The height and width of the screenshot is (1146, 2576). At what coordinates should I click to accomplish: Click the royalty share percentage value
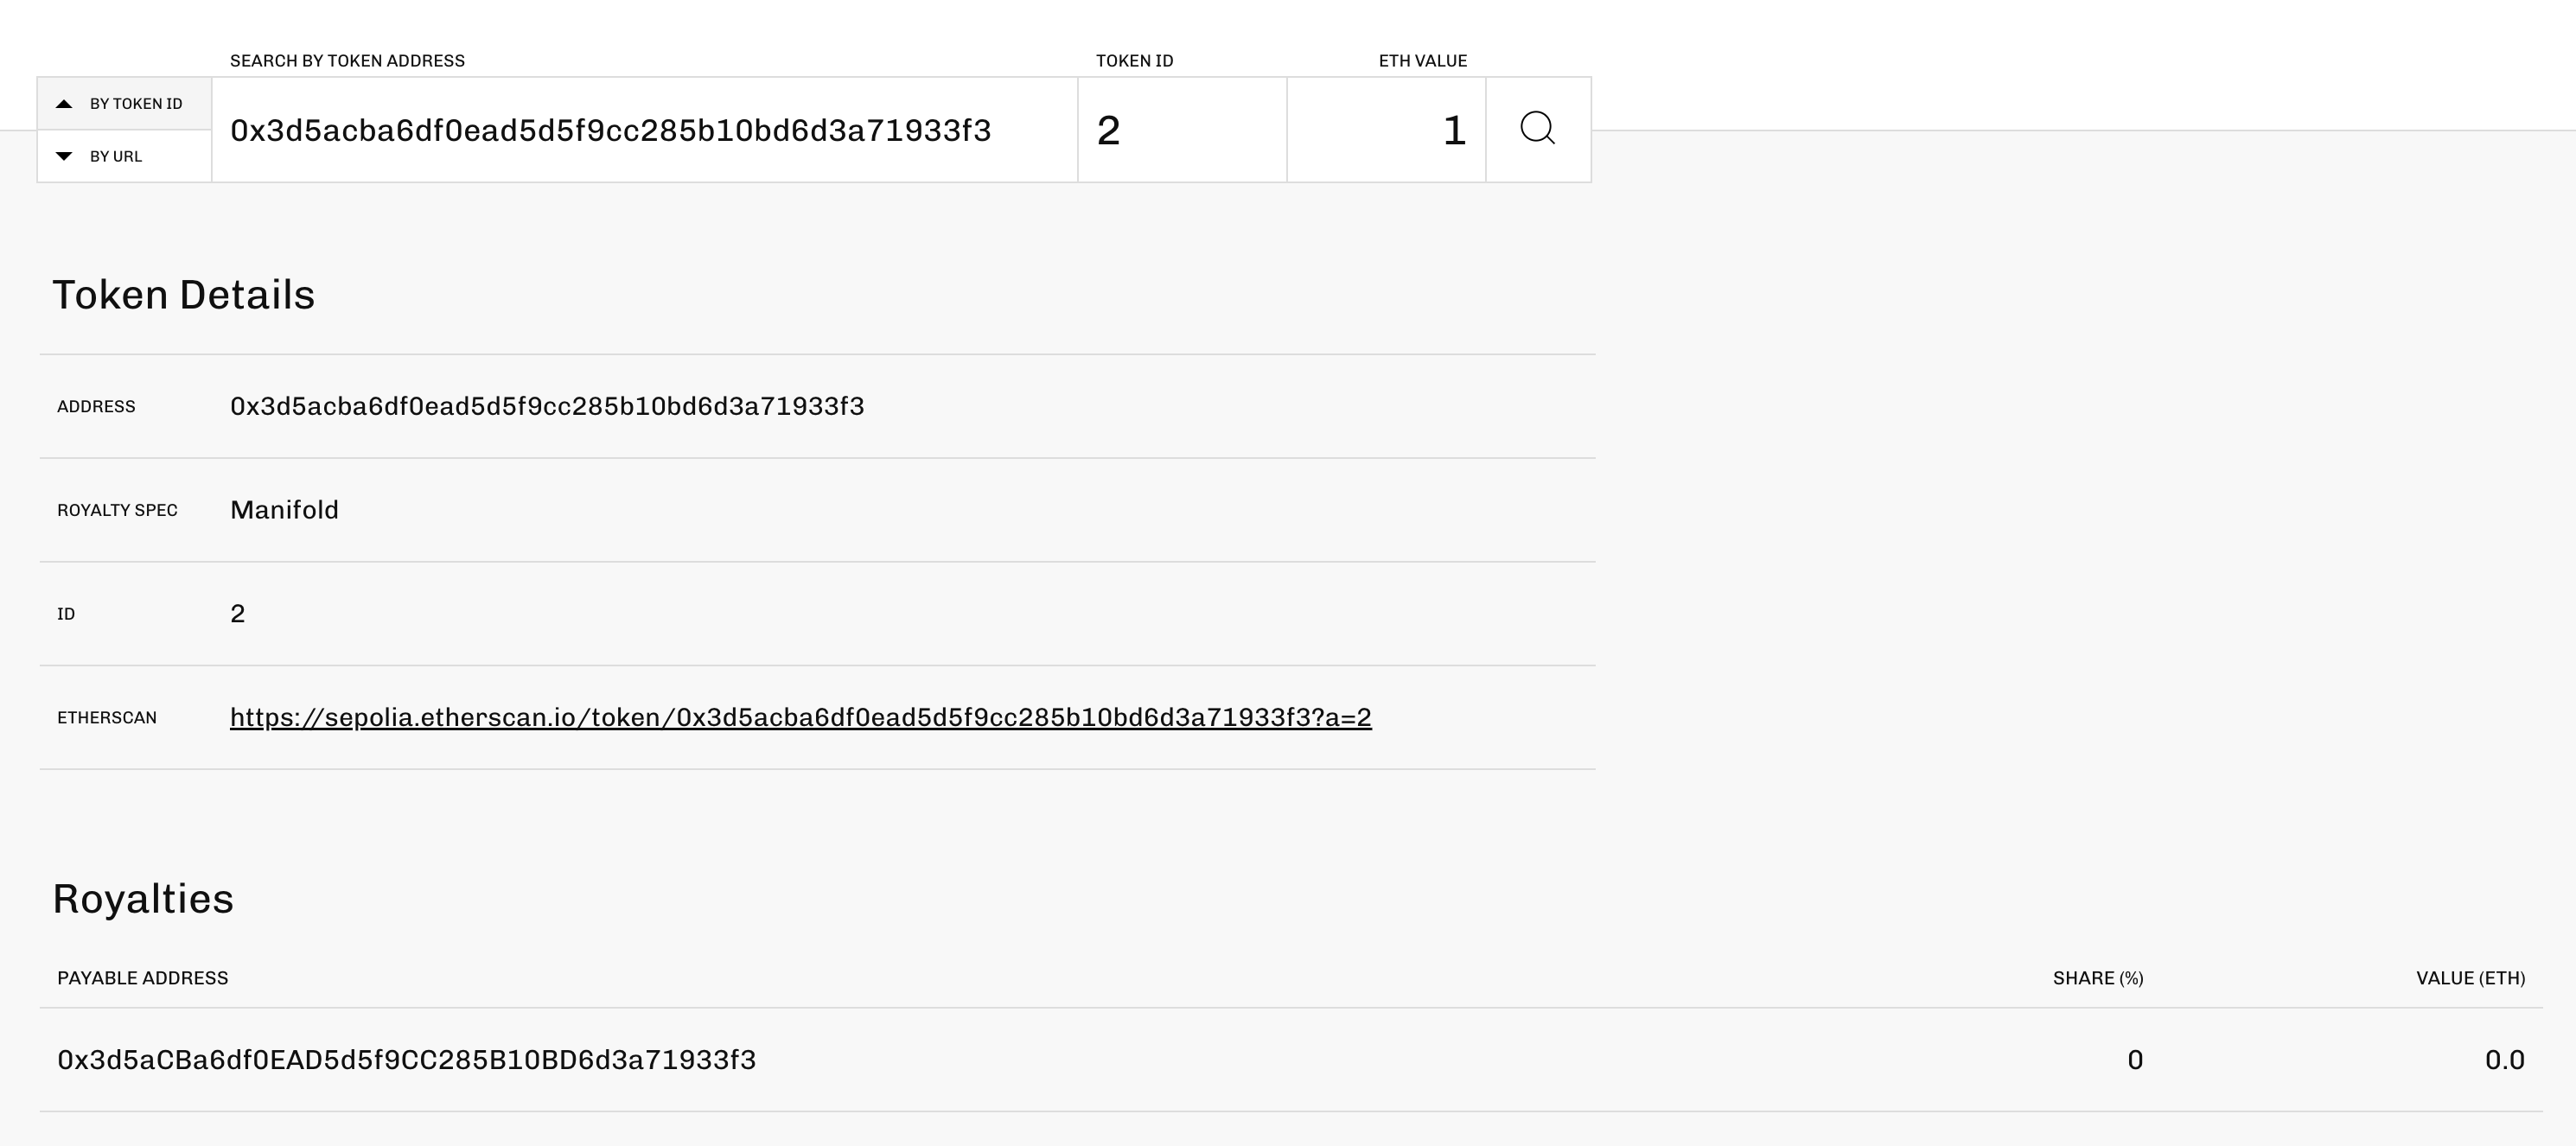point(2134,1060)
